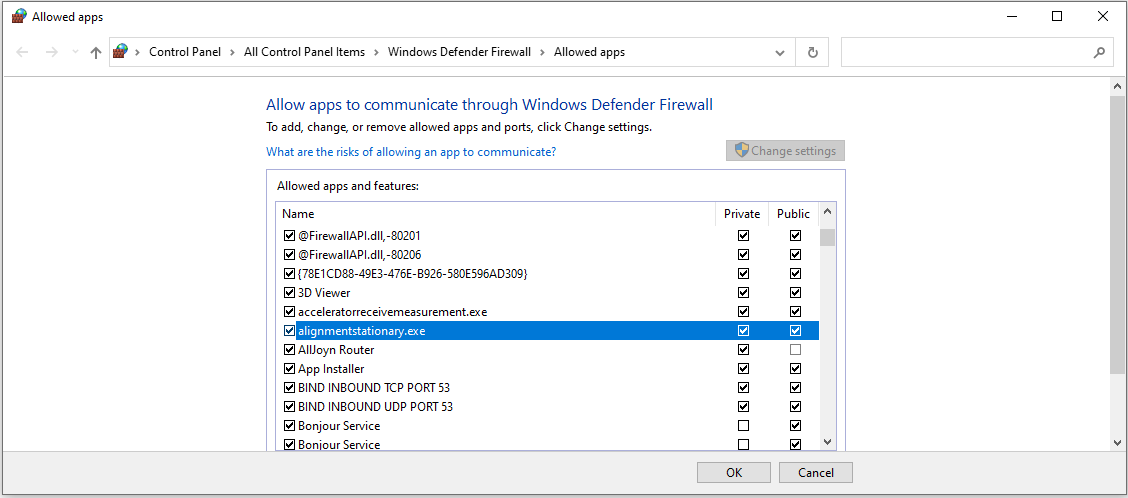Click the Forward navigation arrow
This screenshot has height=498, width=1128.
pyautogui.click(x=51, y=53)
